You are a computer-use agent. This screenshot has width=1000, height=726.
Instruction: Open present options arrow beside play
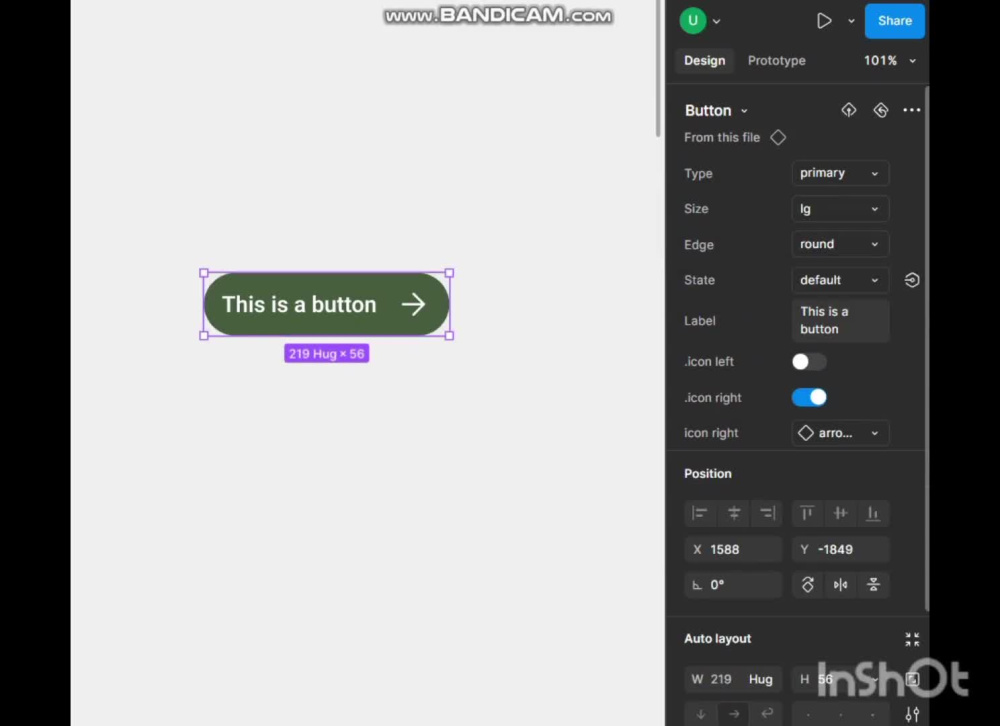click(x=851, y=21)
